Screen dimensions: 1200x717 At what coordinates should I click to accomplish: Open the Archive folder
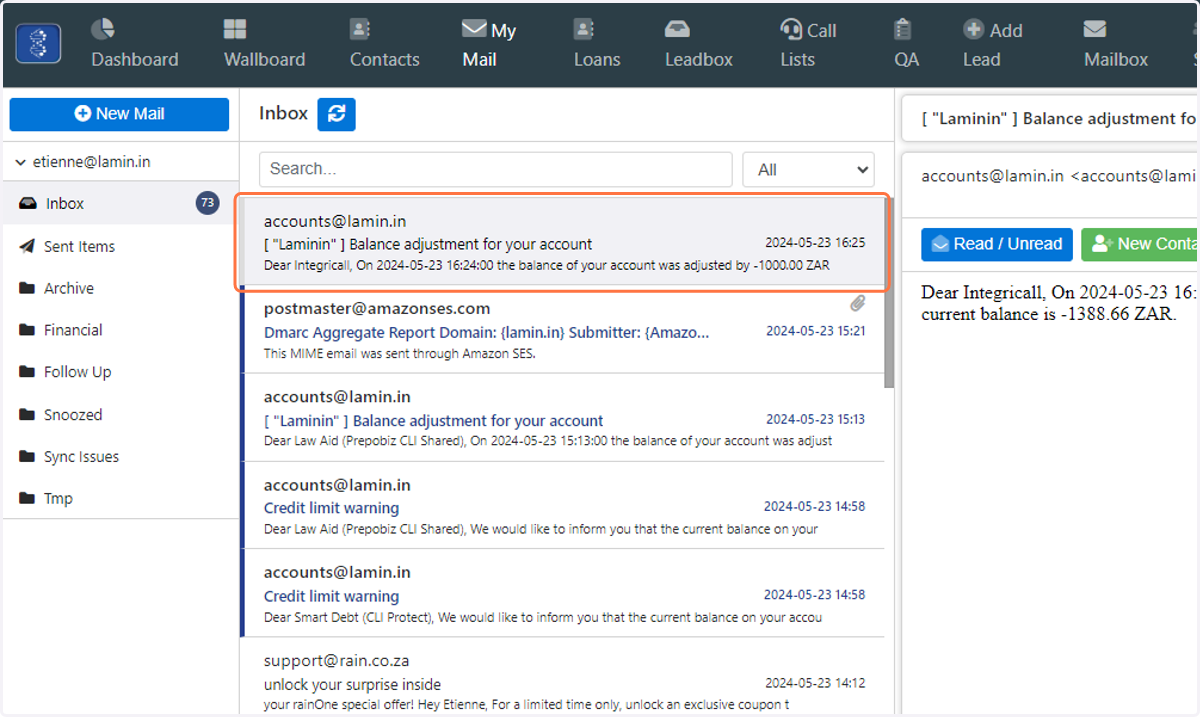point(120,288)
